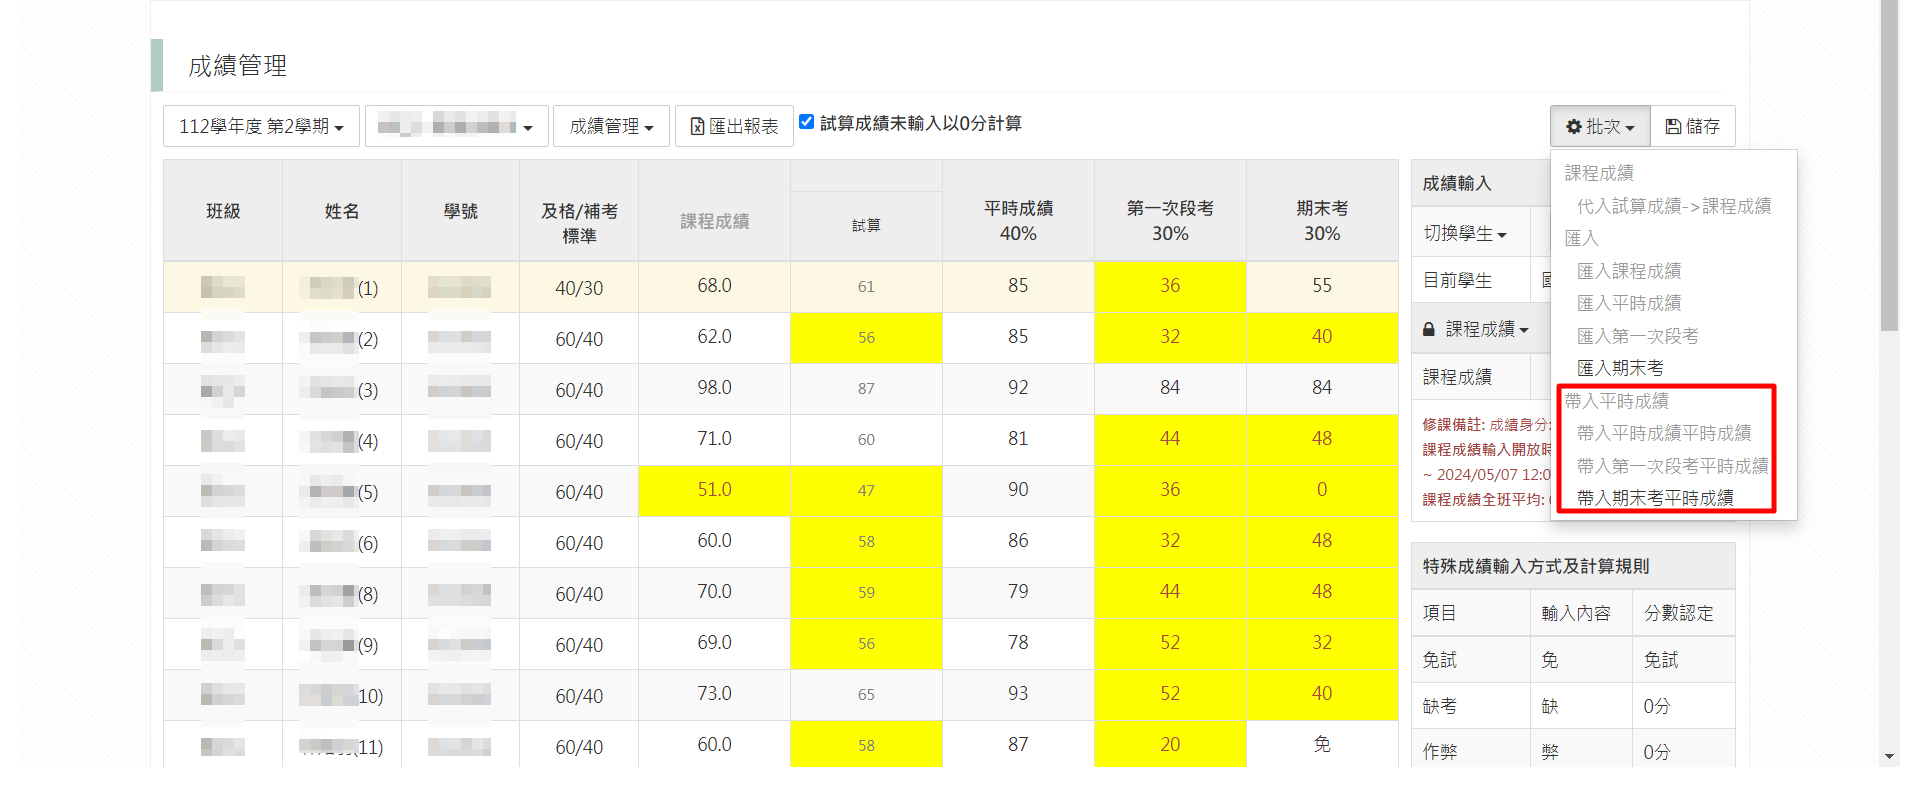This screenshot has height=786, width=1920.
Task: Choose 帶入期末考平時成績 menu item
Action: click(x=1655, y=498)
